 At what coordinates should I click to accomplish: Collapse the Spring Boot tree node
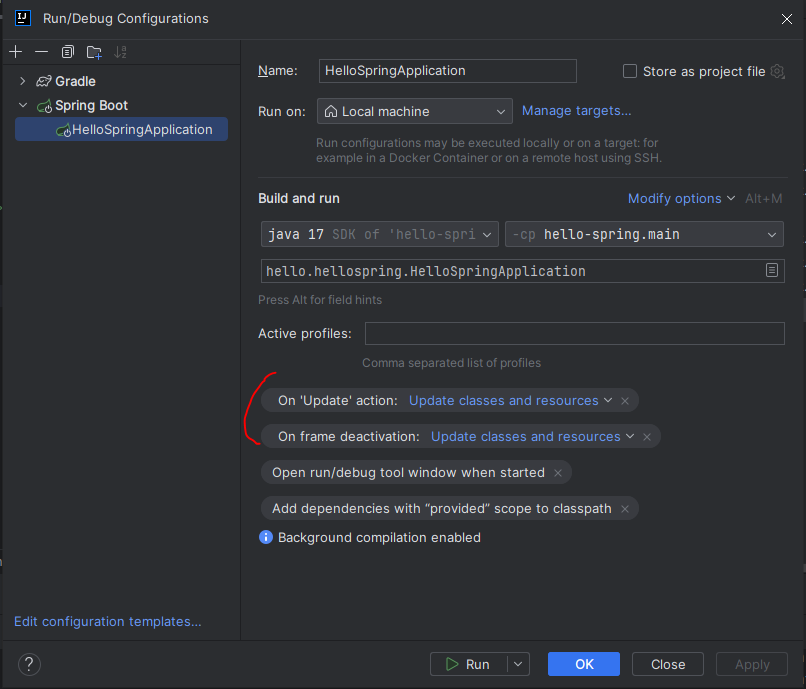(x=23, y=105)
